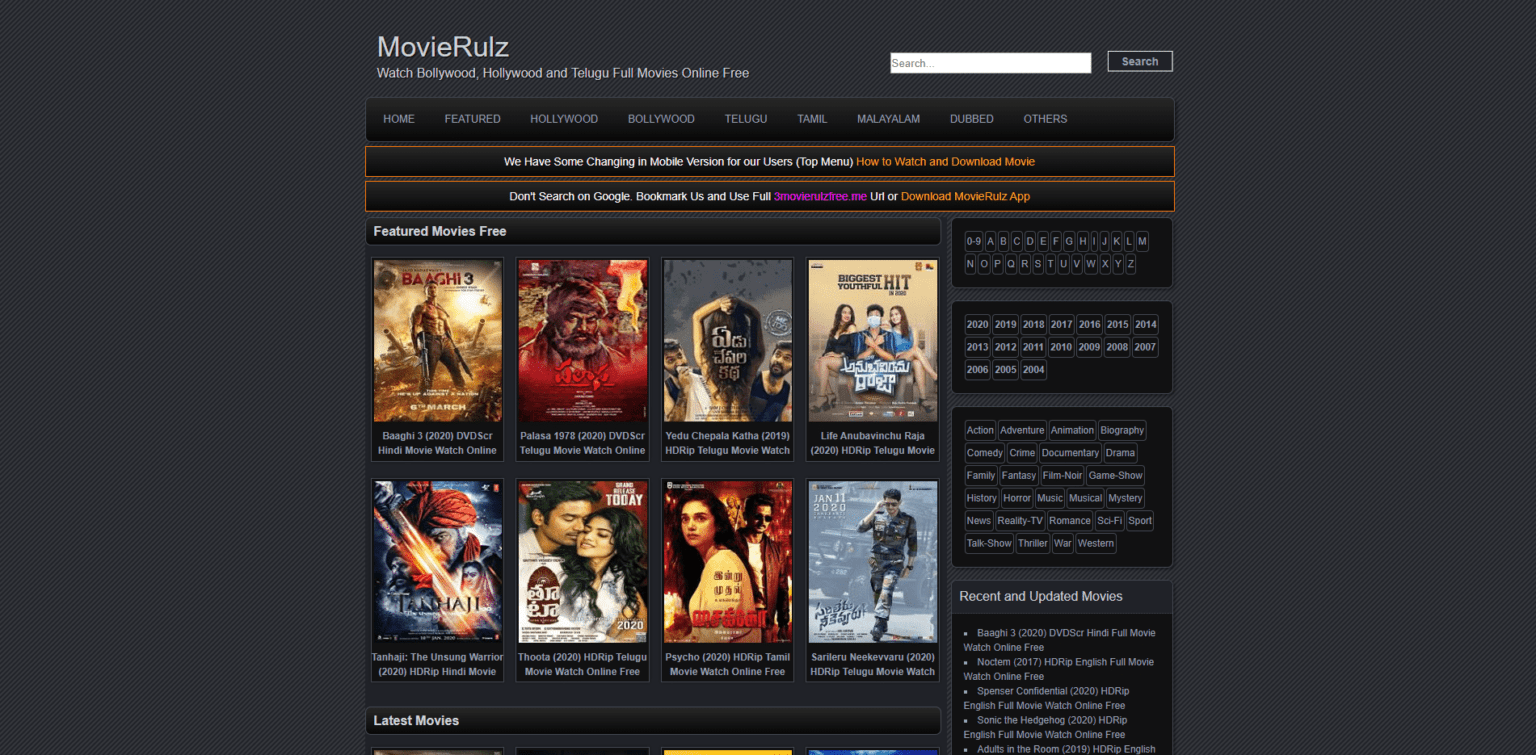This screenshot has height=755, width=1536.
Task: Select the Horror genre tag
Action: [1017, 498]
